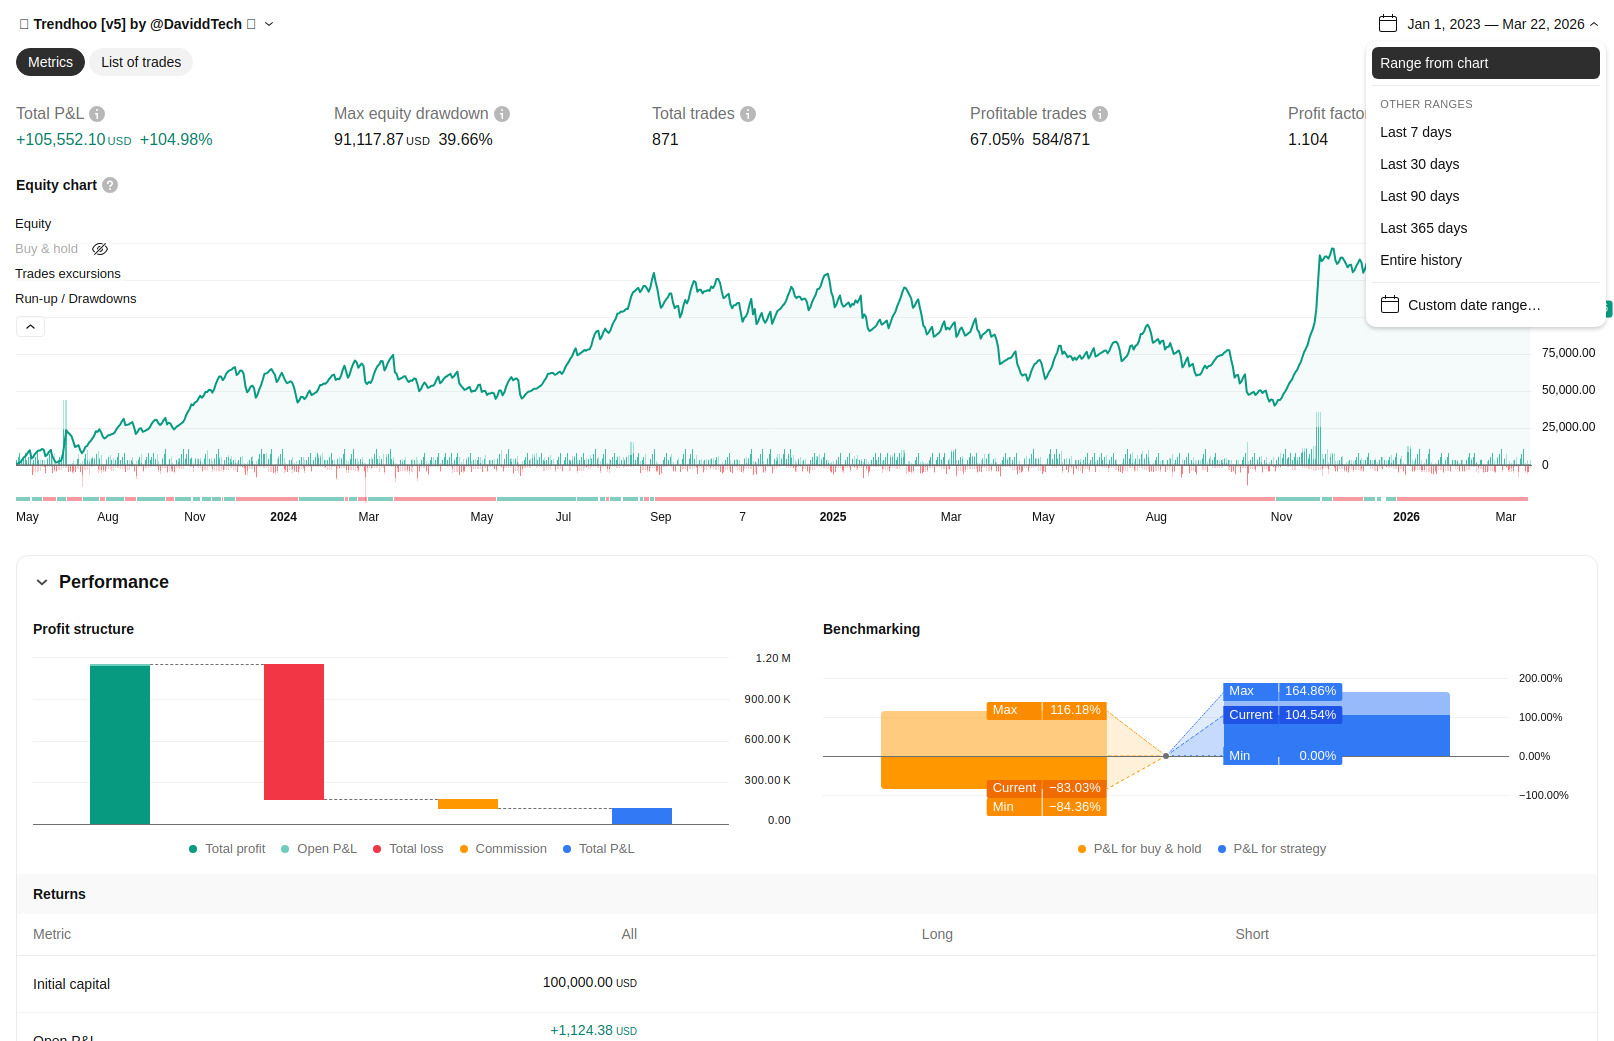Click the Total P&L info icon

[x=97, y=114]
